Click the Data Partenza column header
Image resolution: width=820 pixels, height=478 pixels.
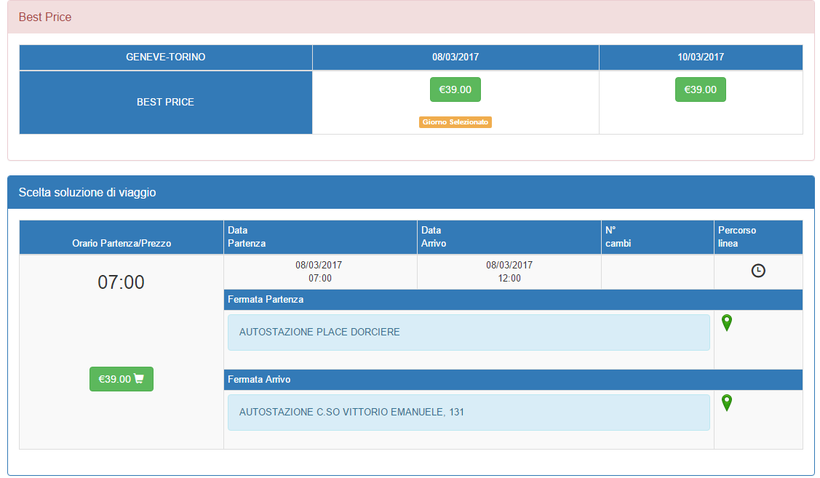320,237
